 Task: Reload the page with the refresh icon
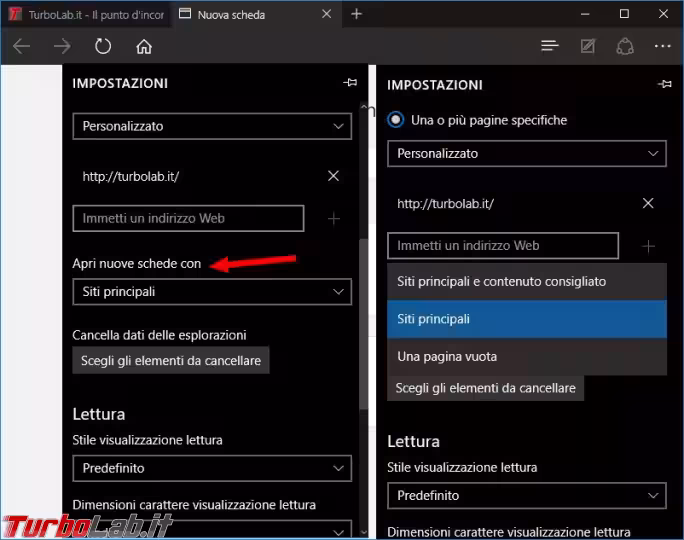click(x=103, y=46)
